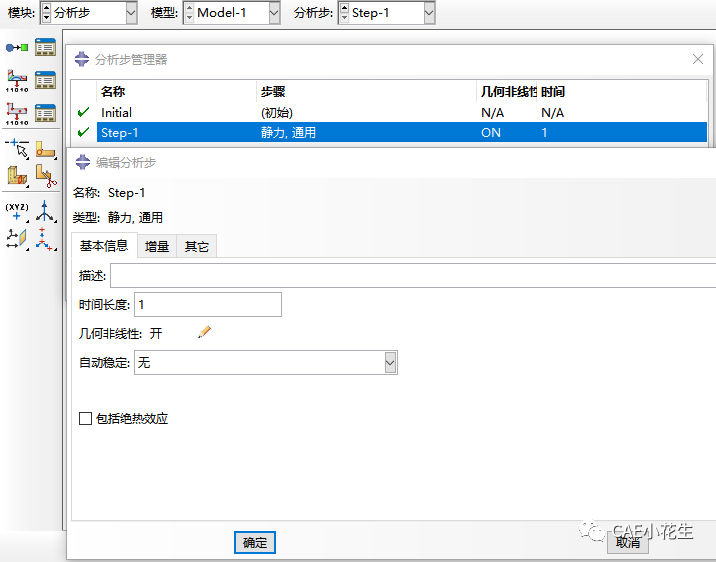Click the 取消 button
This screenshot has width=716, height=562.
tap(628, 542)
